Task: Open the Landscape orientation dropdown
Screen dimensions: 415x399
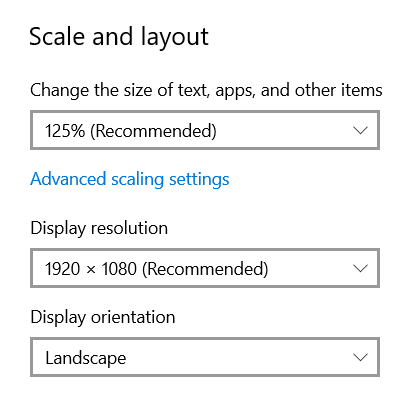Action: tap(205, 357)
